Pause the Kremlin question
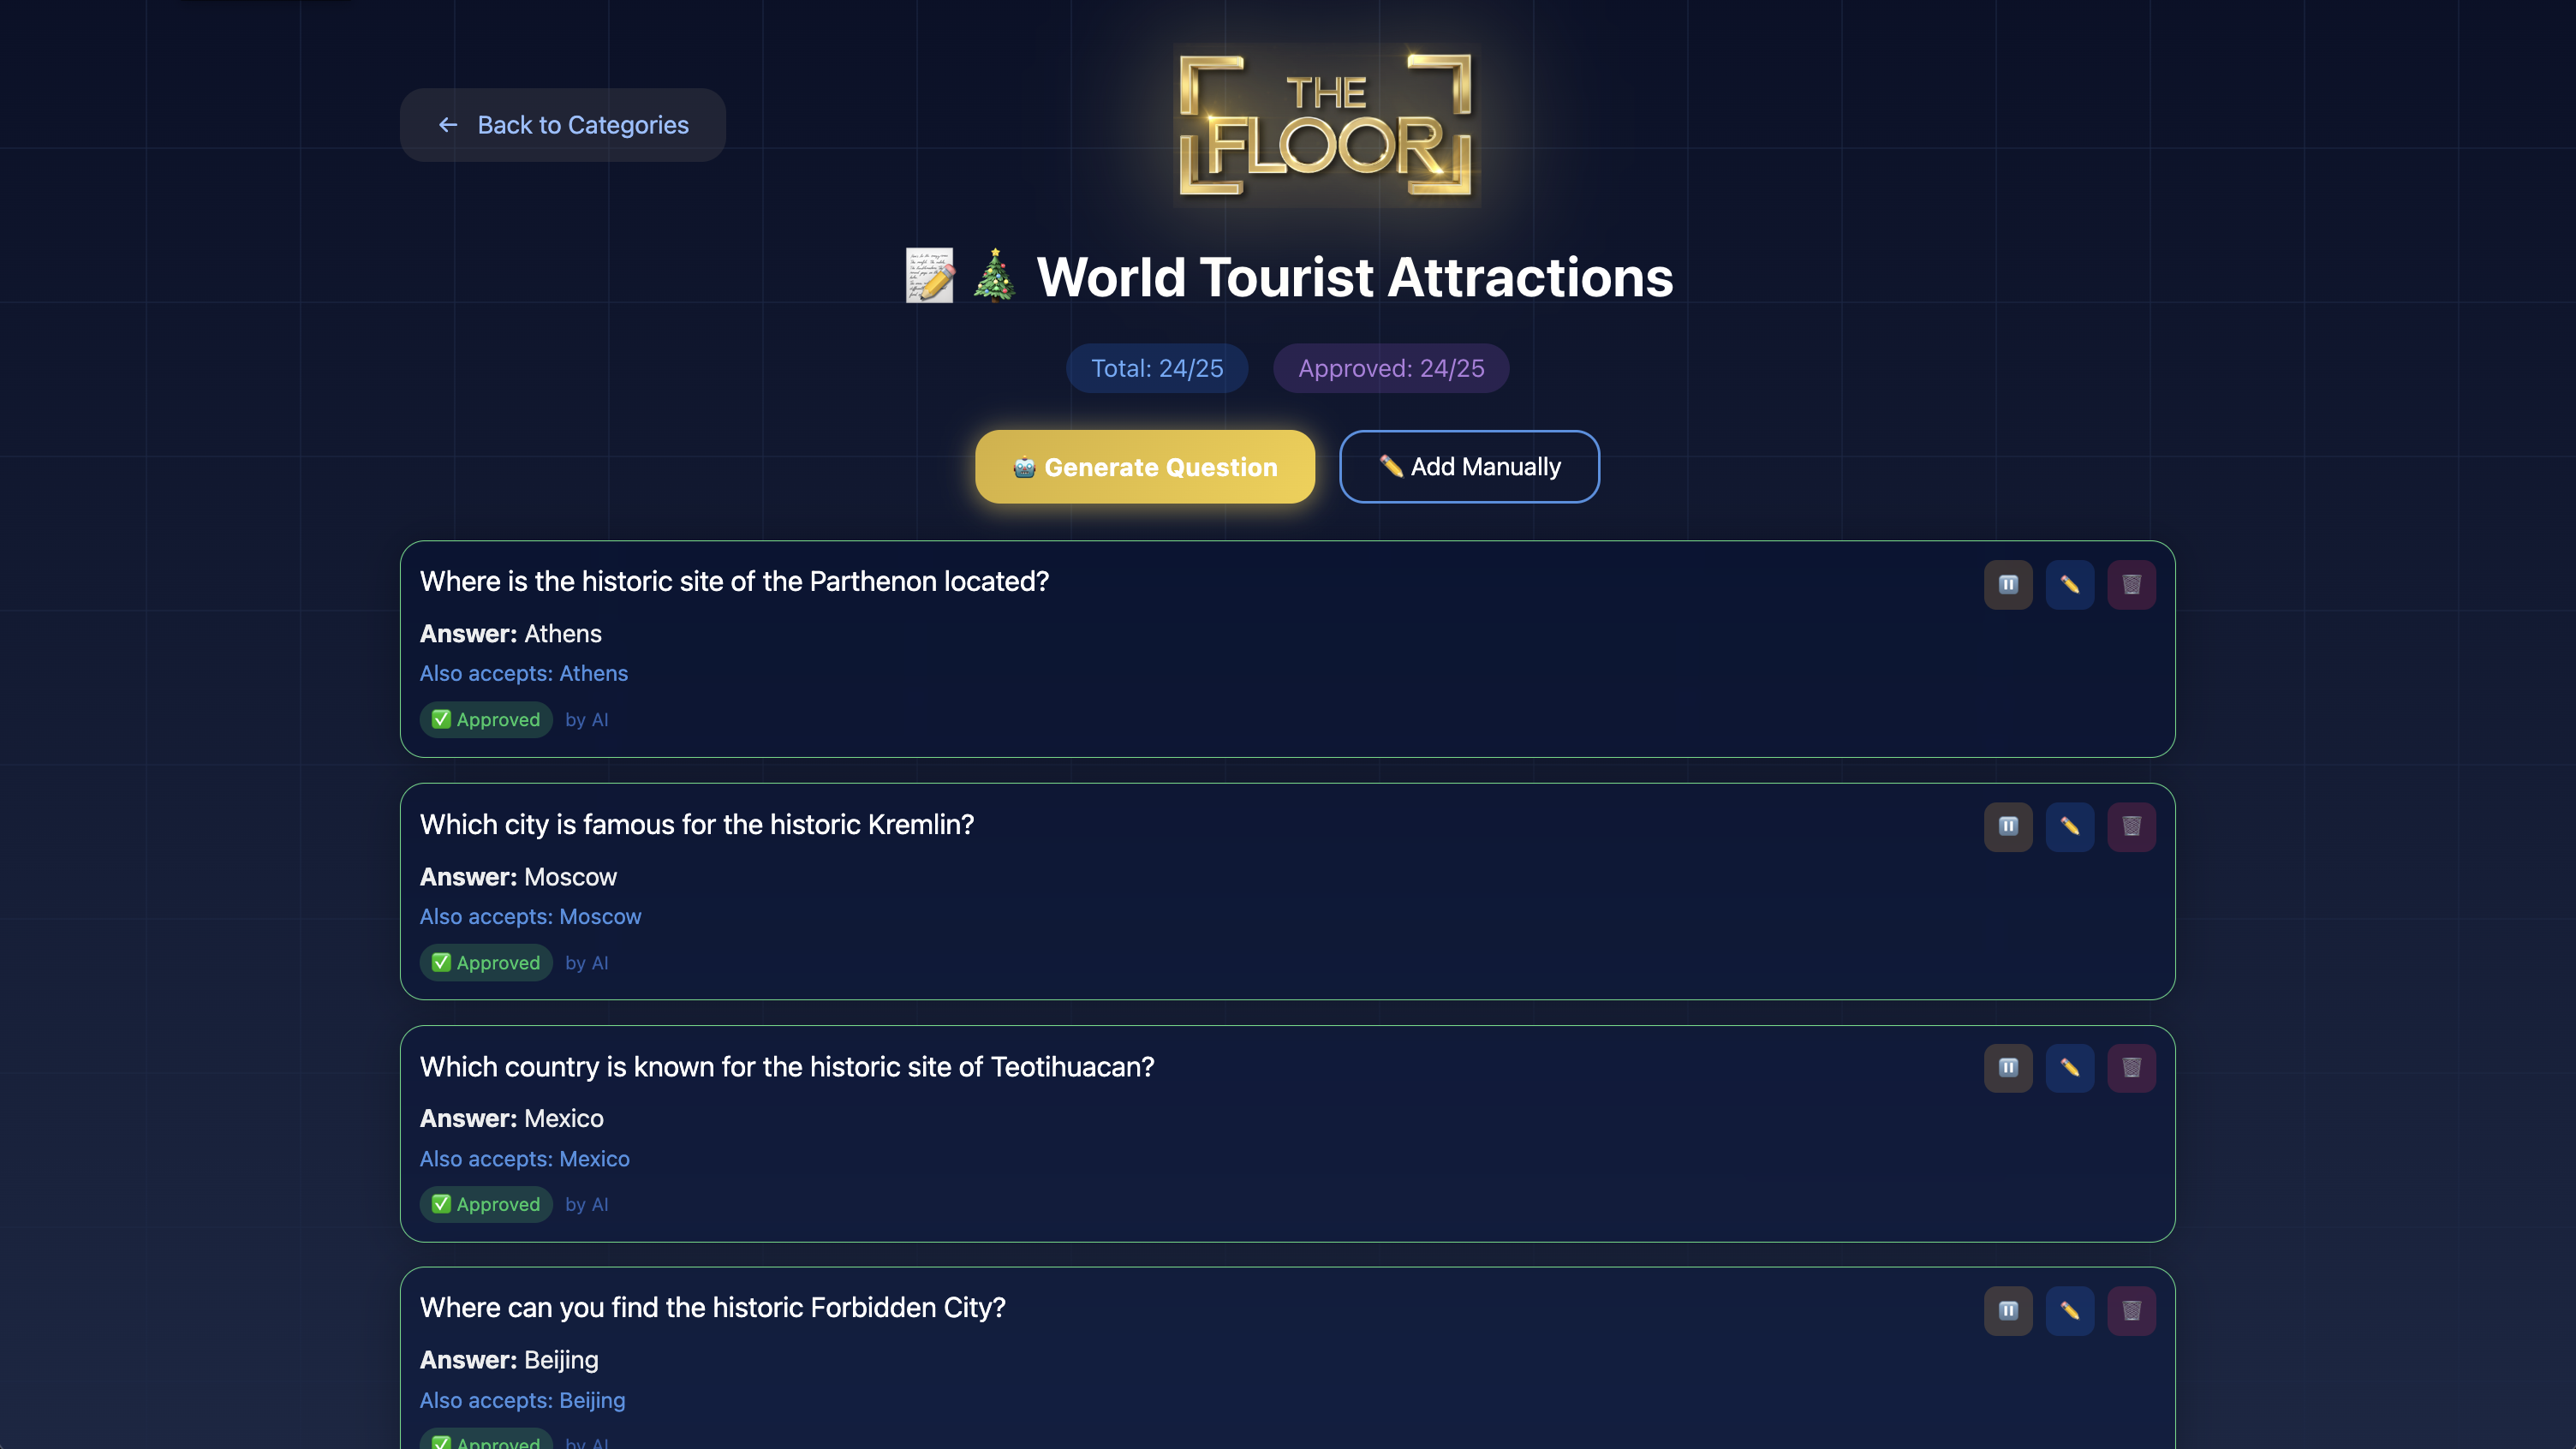The height and width of the screenshot is (1449, 2576). [2008, 827]
